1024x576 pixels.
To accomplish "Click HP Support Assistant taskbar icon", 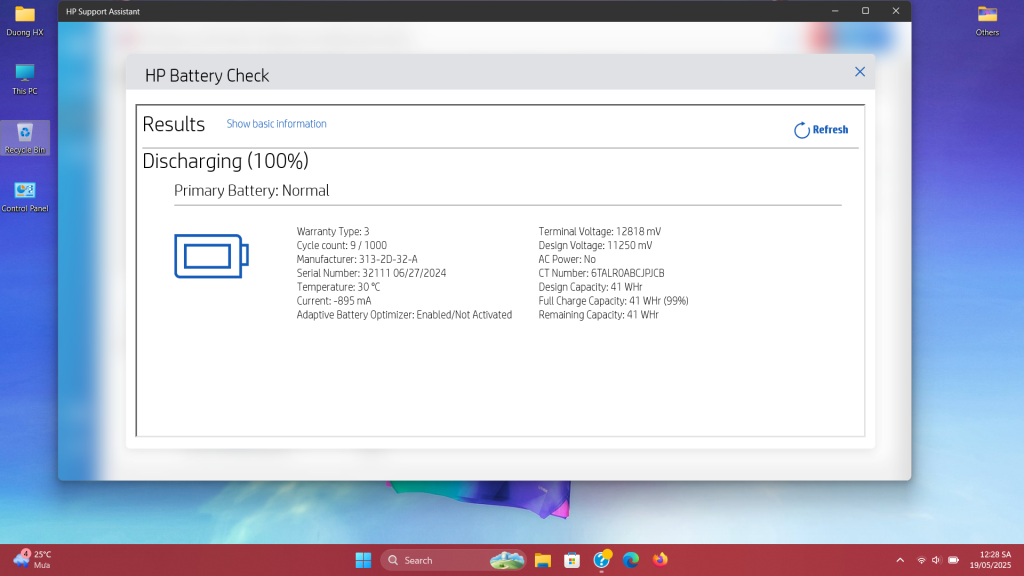I will [601, 560].
